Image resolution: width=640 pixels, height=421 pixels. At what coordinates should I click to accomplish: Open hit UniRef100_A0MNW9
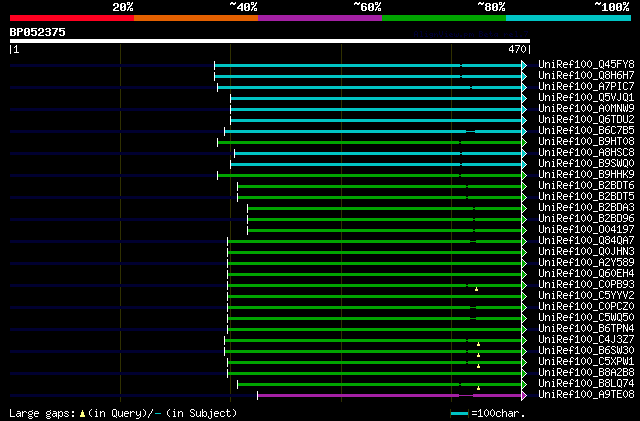click(586, 109)
